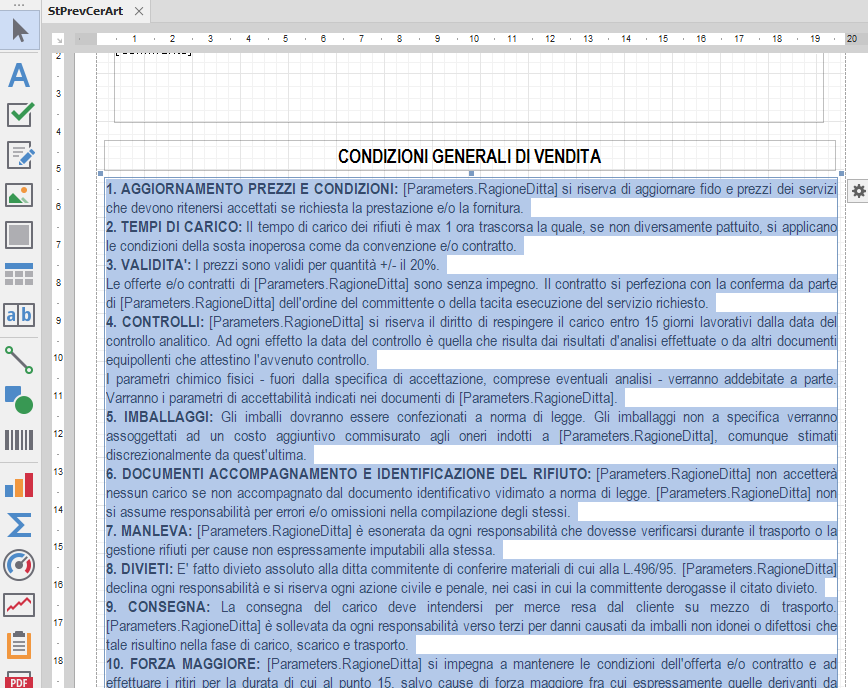Select the Pointer tool in toolbox
Screen dimensions: 868x688
[x=20, y=31]
